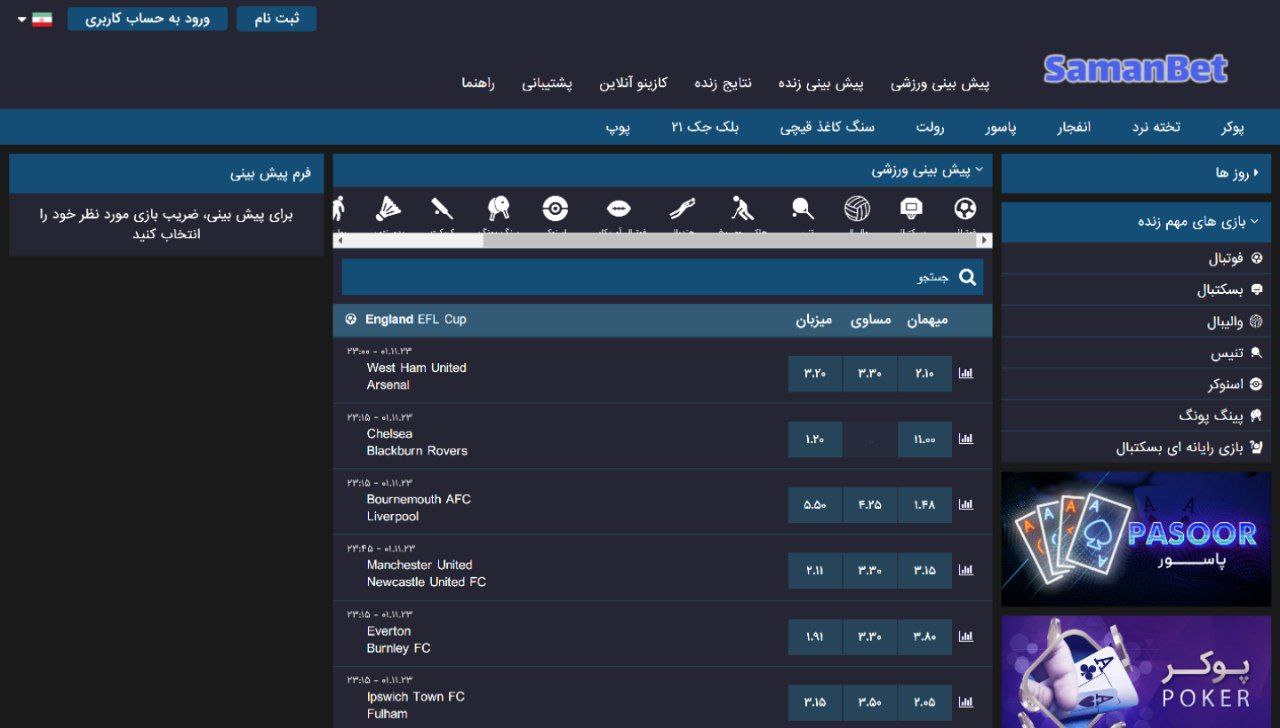This screenshot has width=1280, height=728.
Task: Select the football sport icon
Action: 965,210
